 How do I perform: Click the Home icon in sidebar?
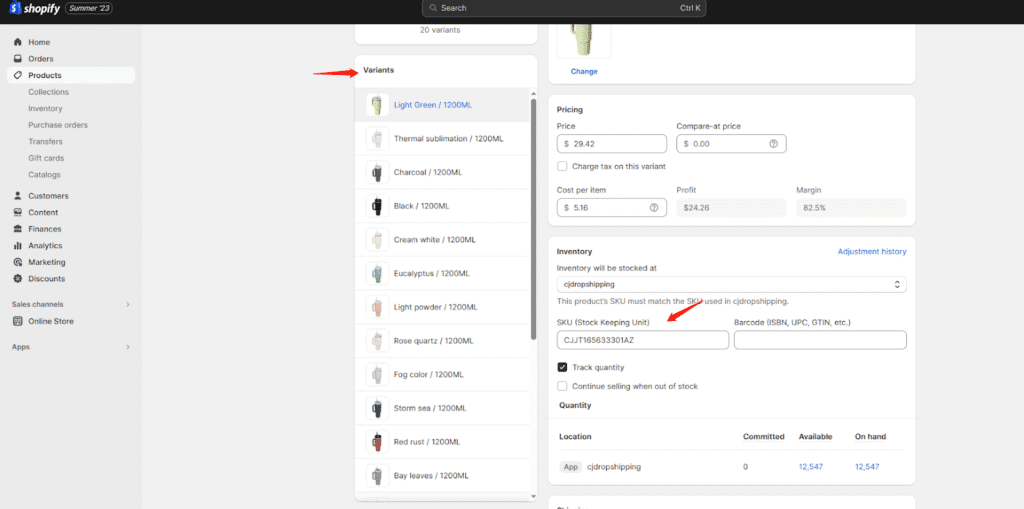point(18,42)
